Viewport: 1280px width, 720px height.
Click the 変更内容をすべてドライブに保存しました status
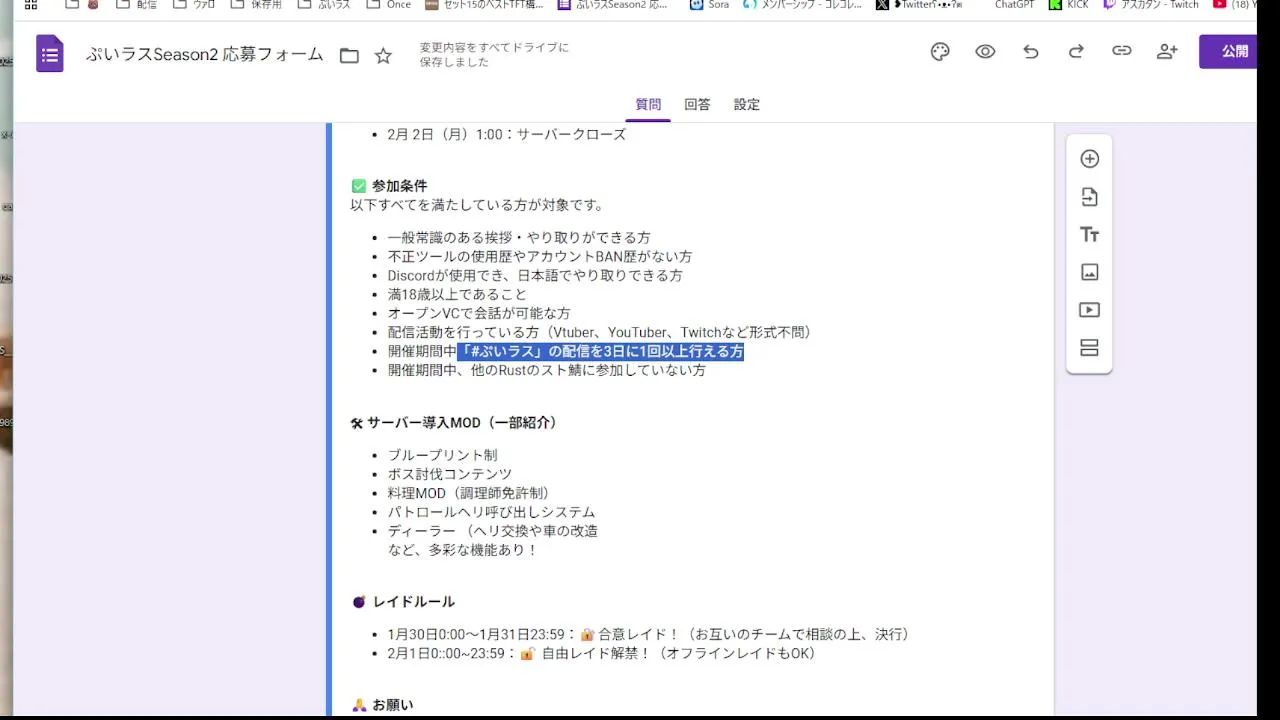(x=494, y=55)
